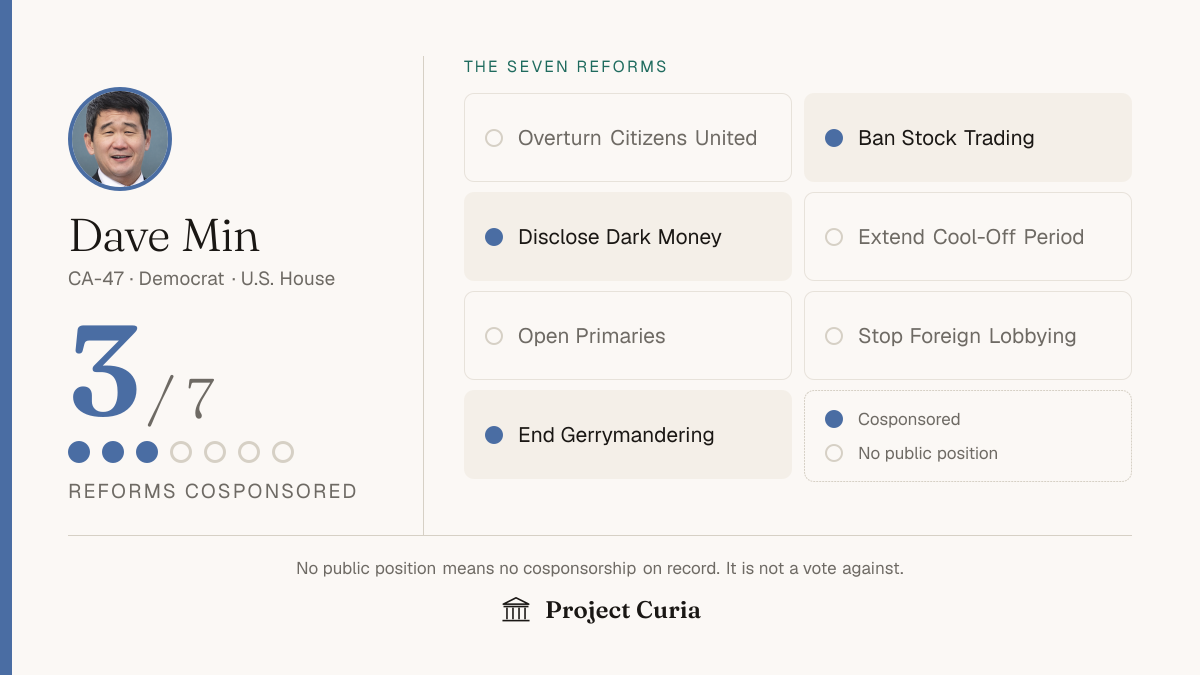Viewport: 1200px width, 675px height.
Task: Click the blue Cosponsored legend dot
Action: click(x=834, y=419)
